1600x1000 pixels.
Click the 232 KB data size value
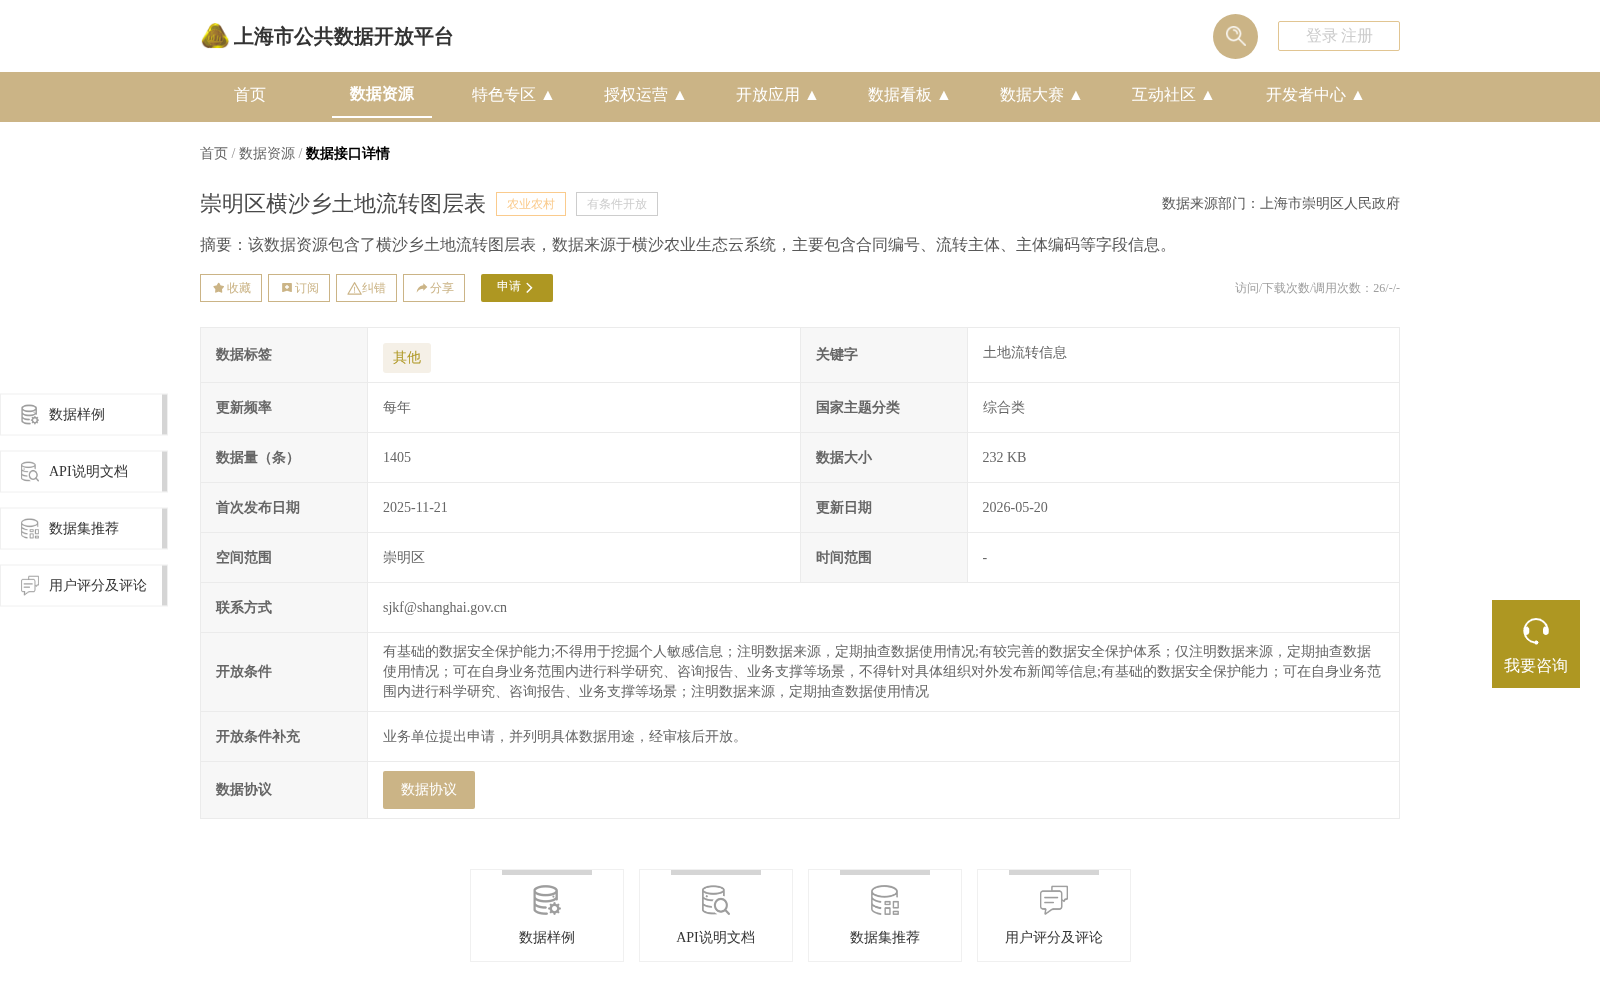pos(1004,457)
